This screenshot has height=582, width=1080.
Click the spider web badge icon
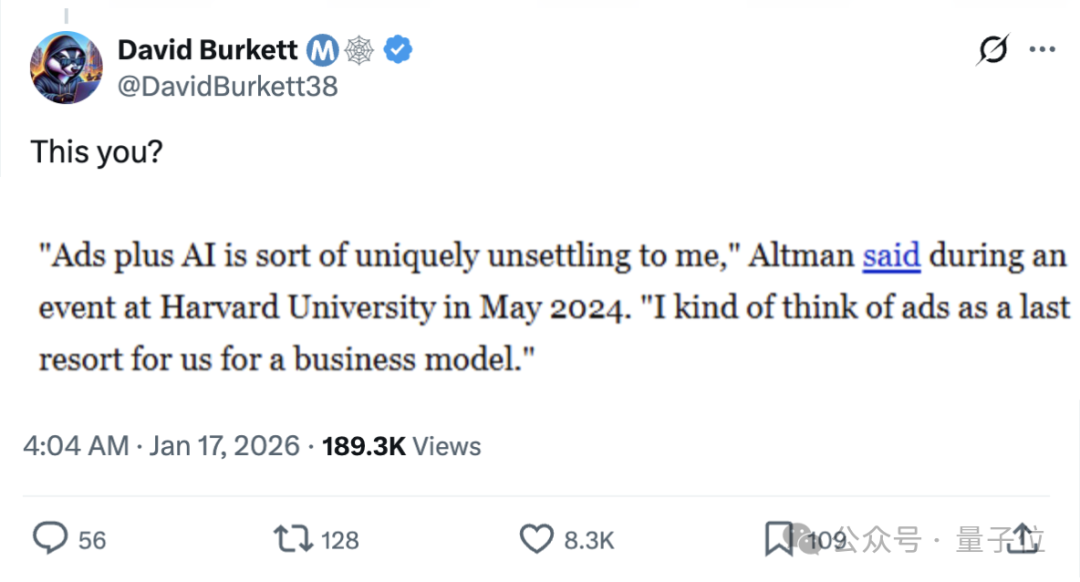click(x=359, y=49)
